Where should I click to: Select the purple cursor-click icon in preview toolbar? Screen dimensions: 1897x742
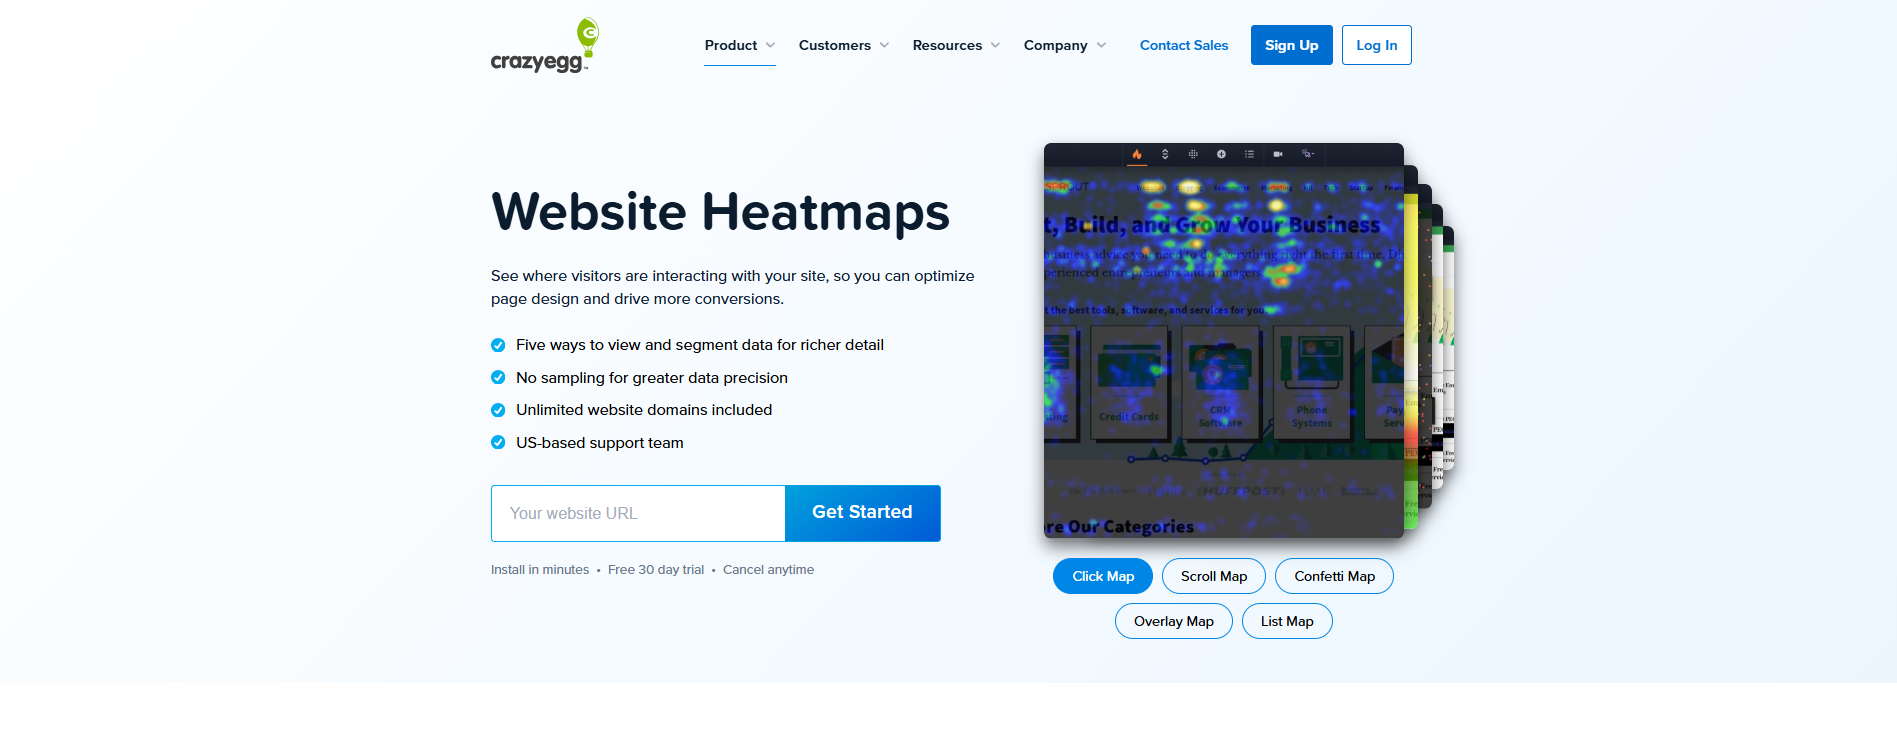click(x=1307, y=154)
